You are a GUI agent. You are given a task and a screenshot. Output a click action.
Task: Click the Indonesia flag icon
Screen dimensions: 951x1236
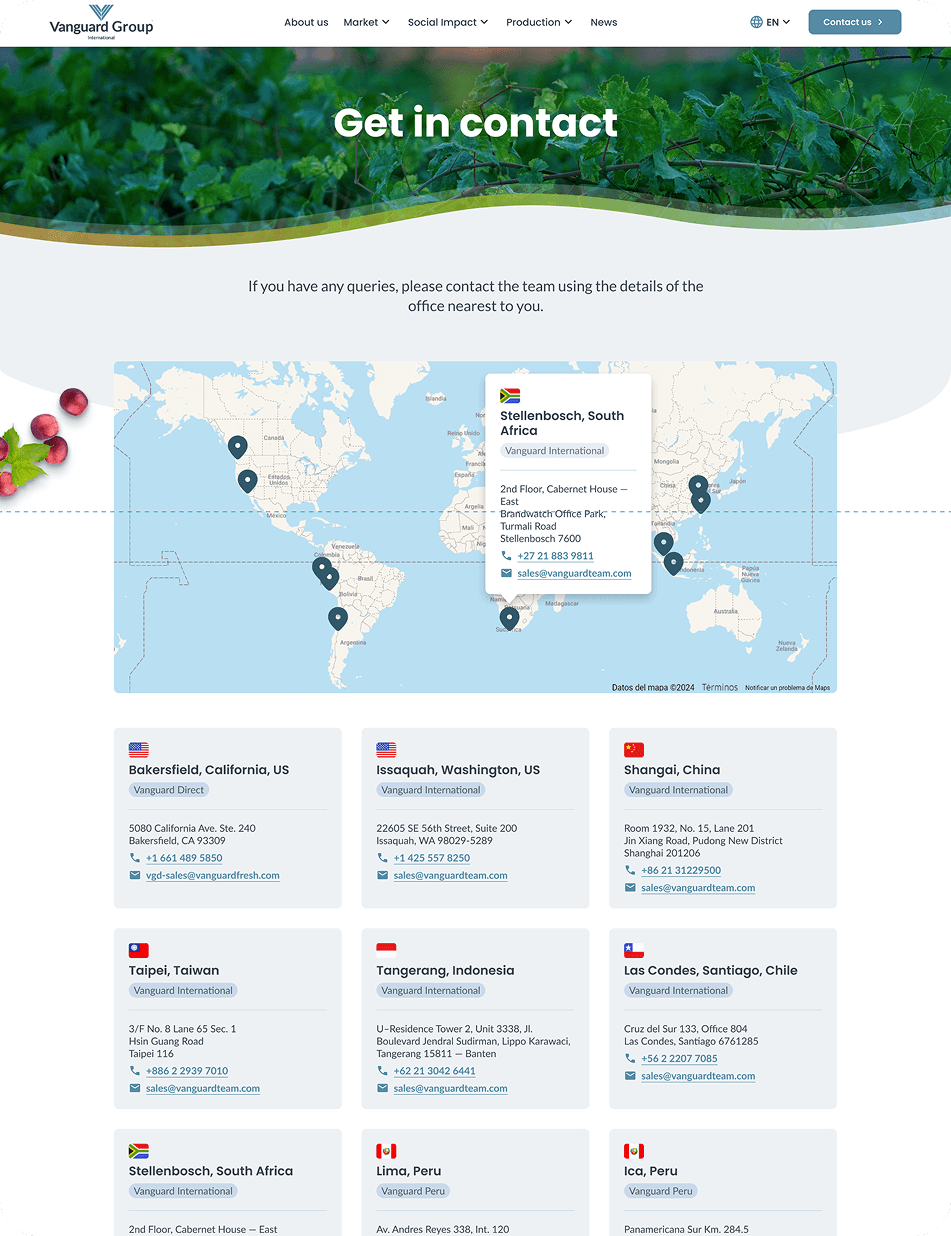pos(386,950)
